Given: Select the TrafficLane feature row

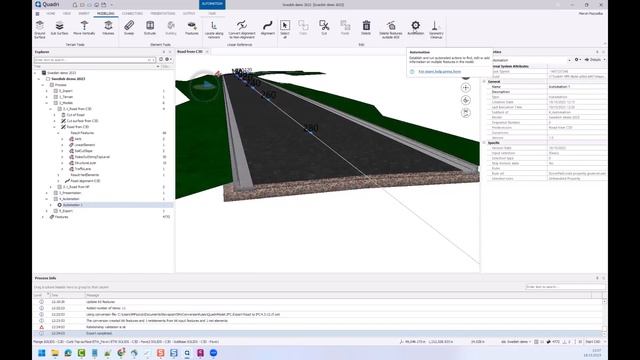Looking at the screenshot, I should point(82,169).
